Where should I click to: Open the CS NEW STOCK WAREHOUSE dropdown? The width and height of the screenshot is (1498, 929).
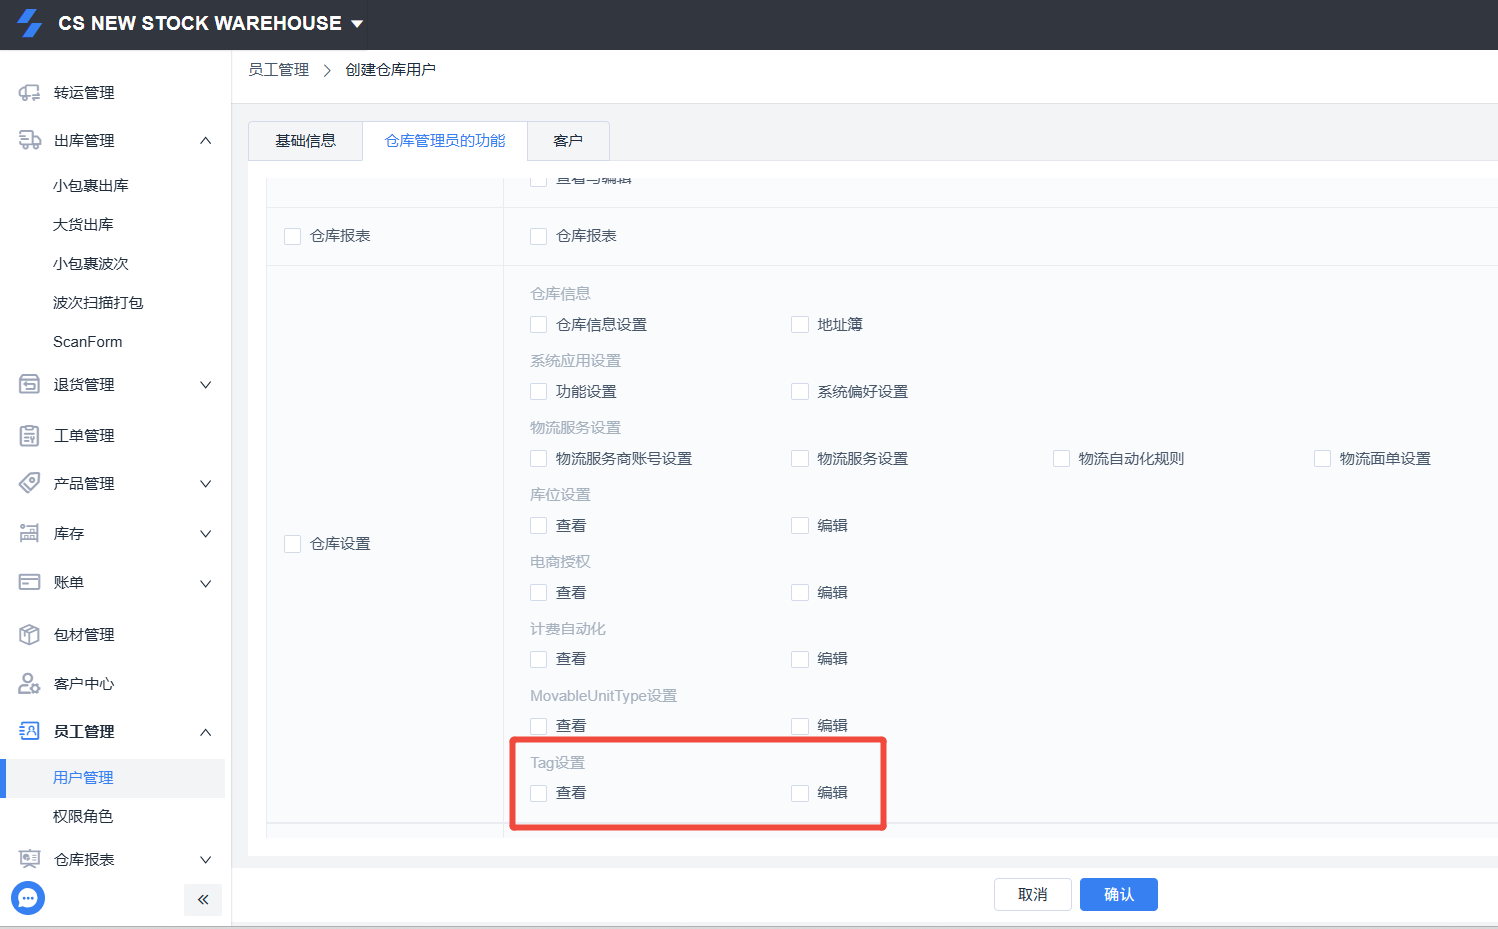coord(210,23)
